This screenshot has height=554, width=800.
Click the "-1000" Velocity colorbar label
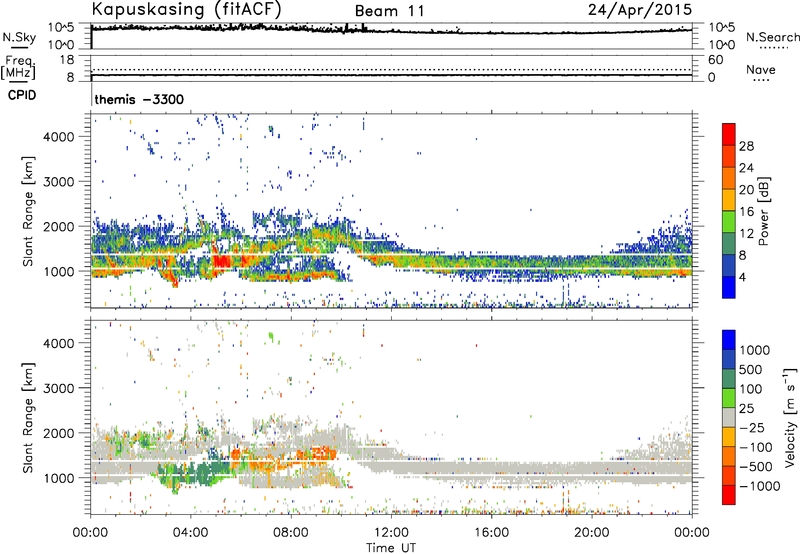[759, 486]
